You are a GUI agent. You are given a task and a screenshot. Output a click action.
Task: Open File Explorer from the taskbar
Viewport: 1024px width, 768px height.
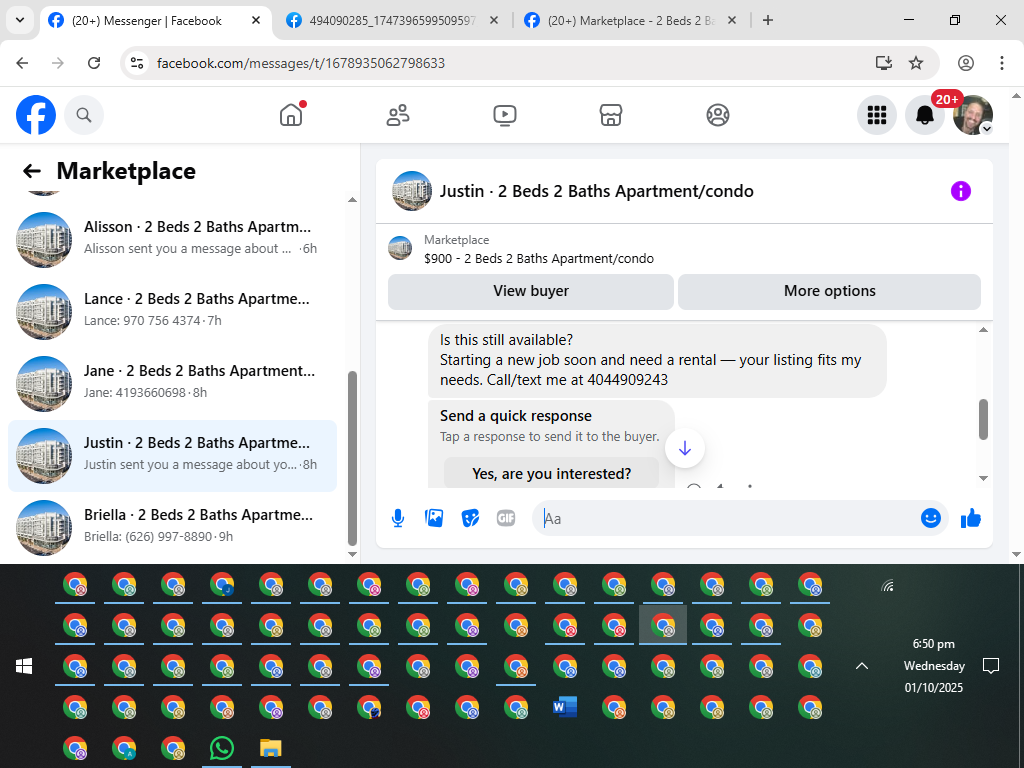(270, 748)
